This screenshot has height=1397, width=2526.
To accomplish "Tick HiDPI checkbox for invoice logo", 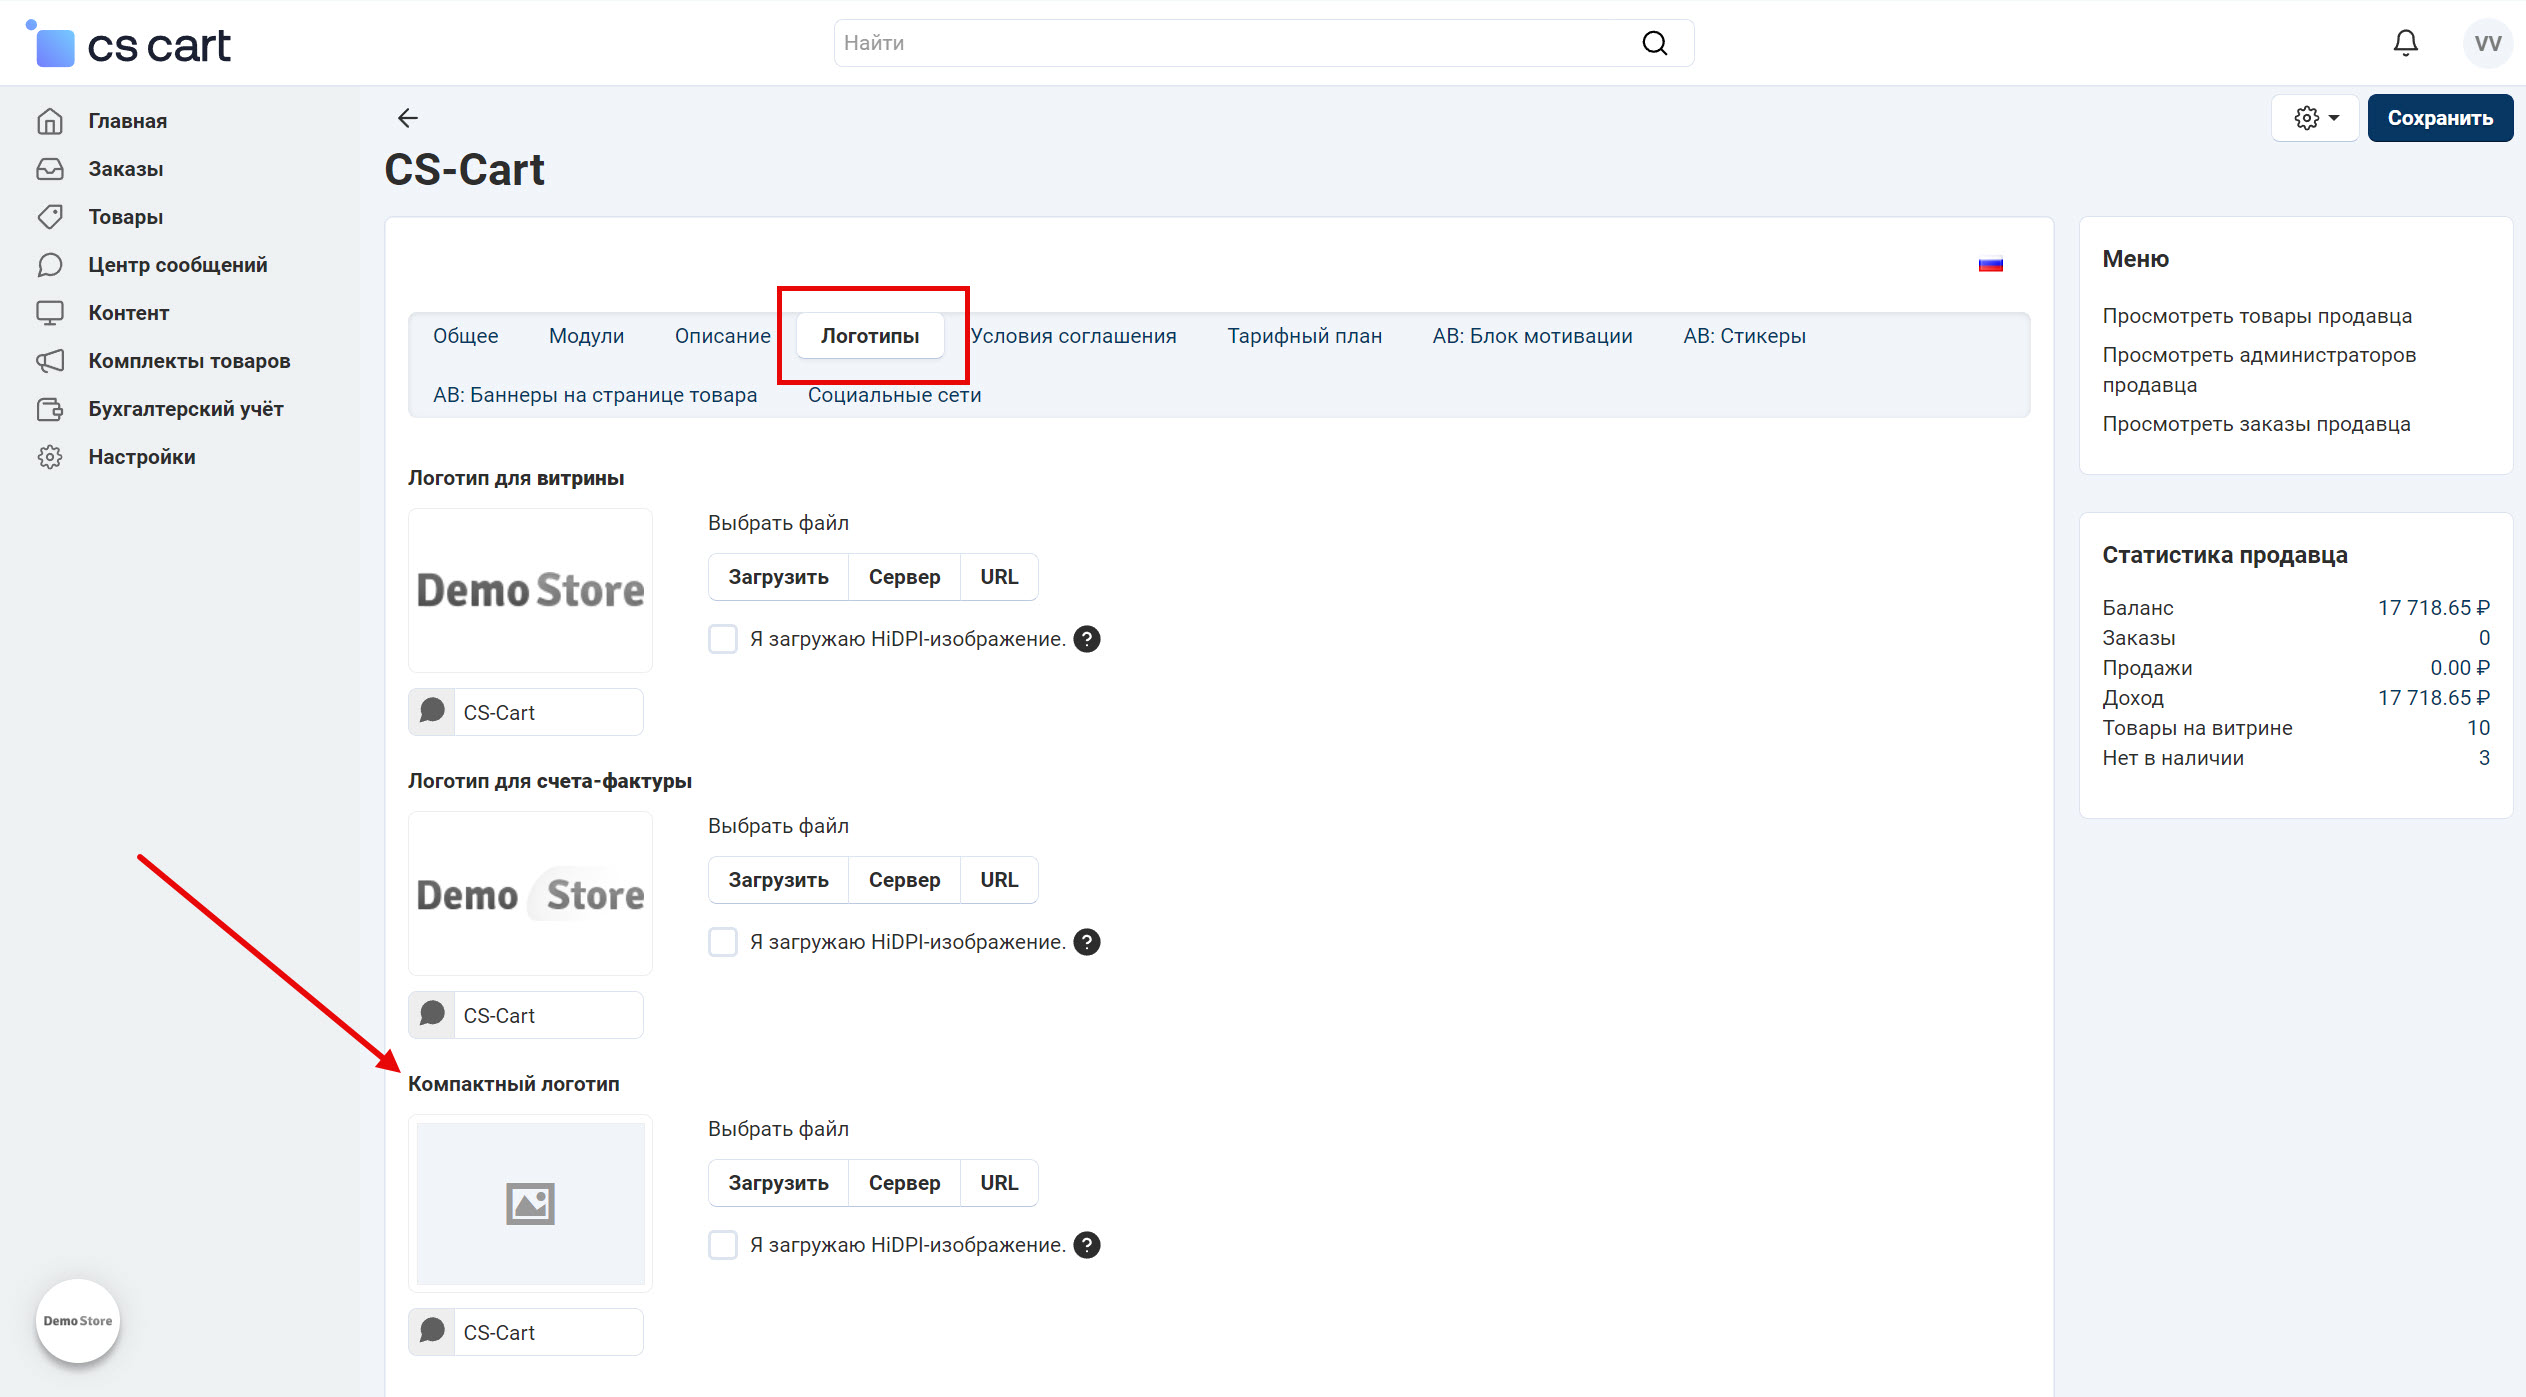I will point(723,942).
